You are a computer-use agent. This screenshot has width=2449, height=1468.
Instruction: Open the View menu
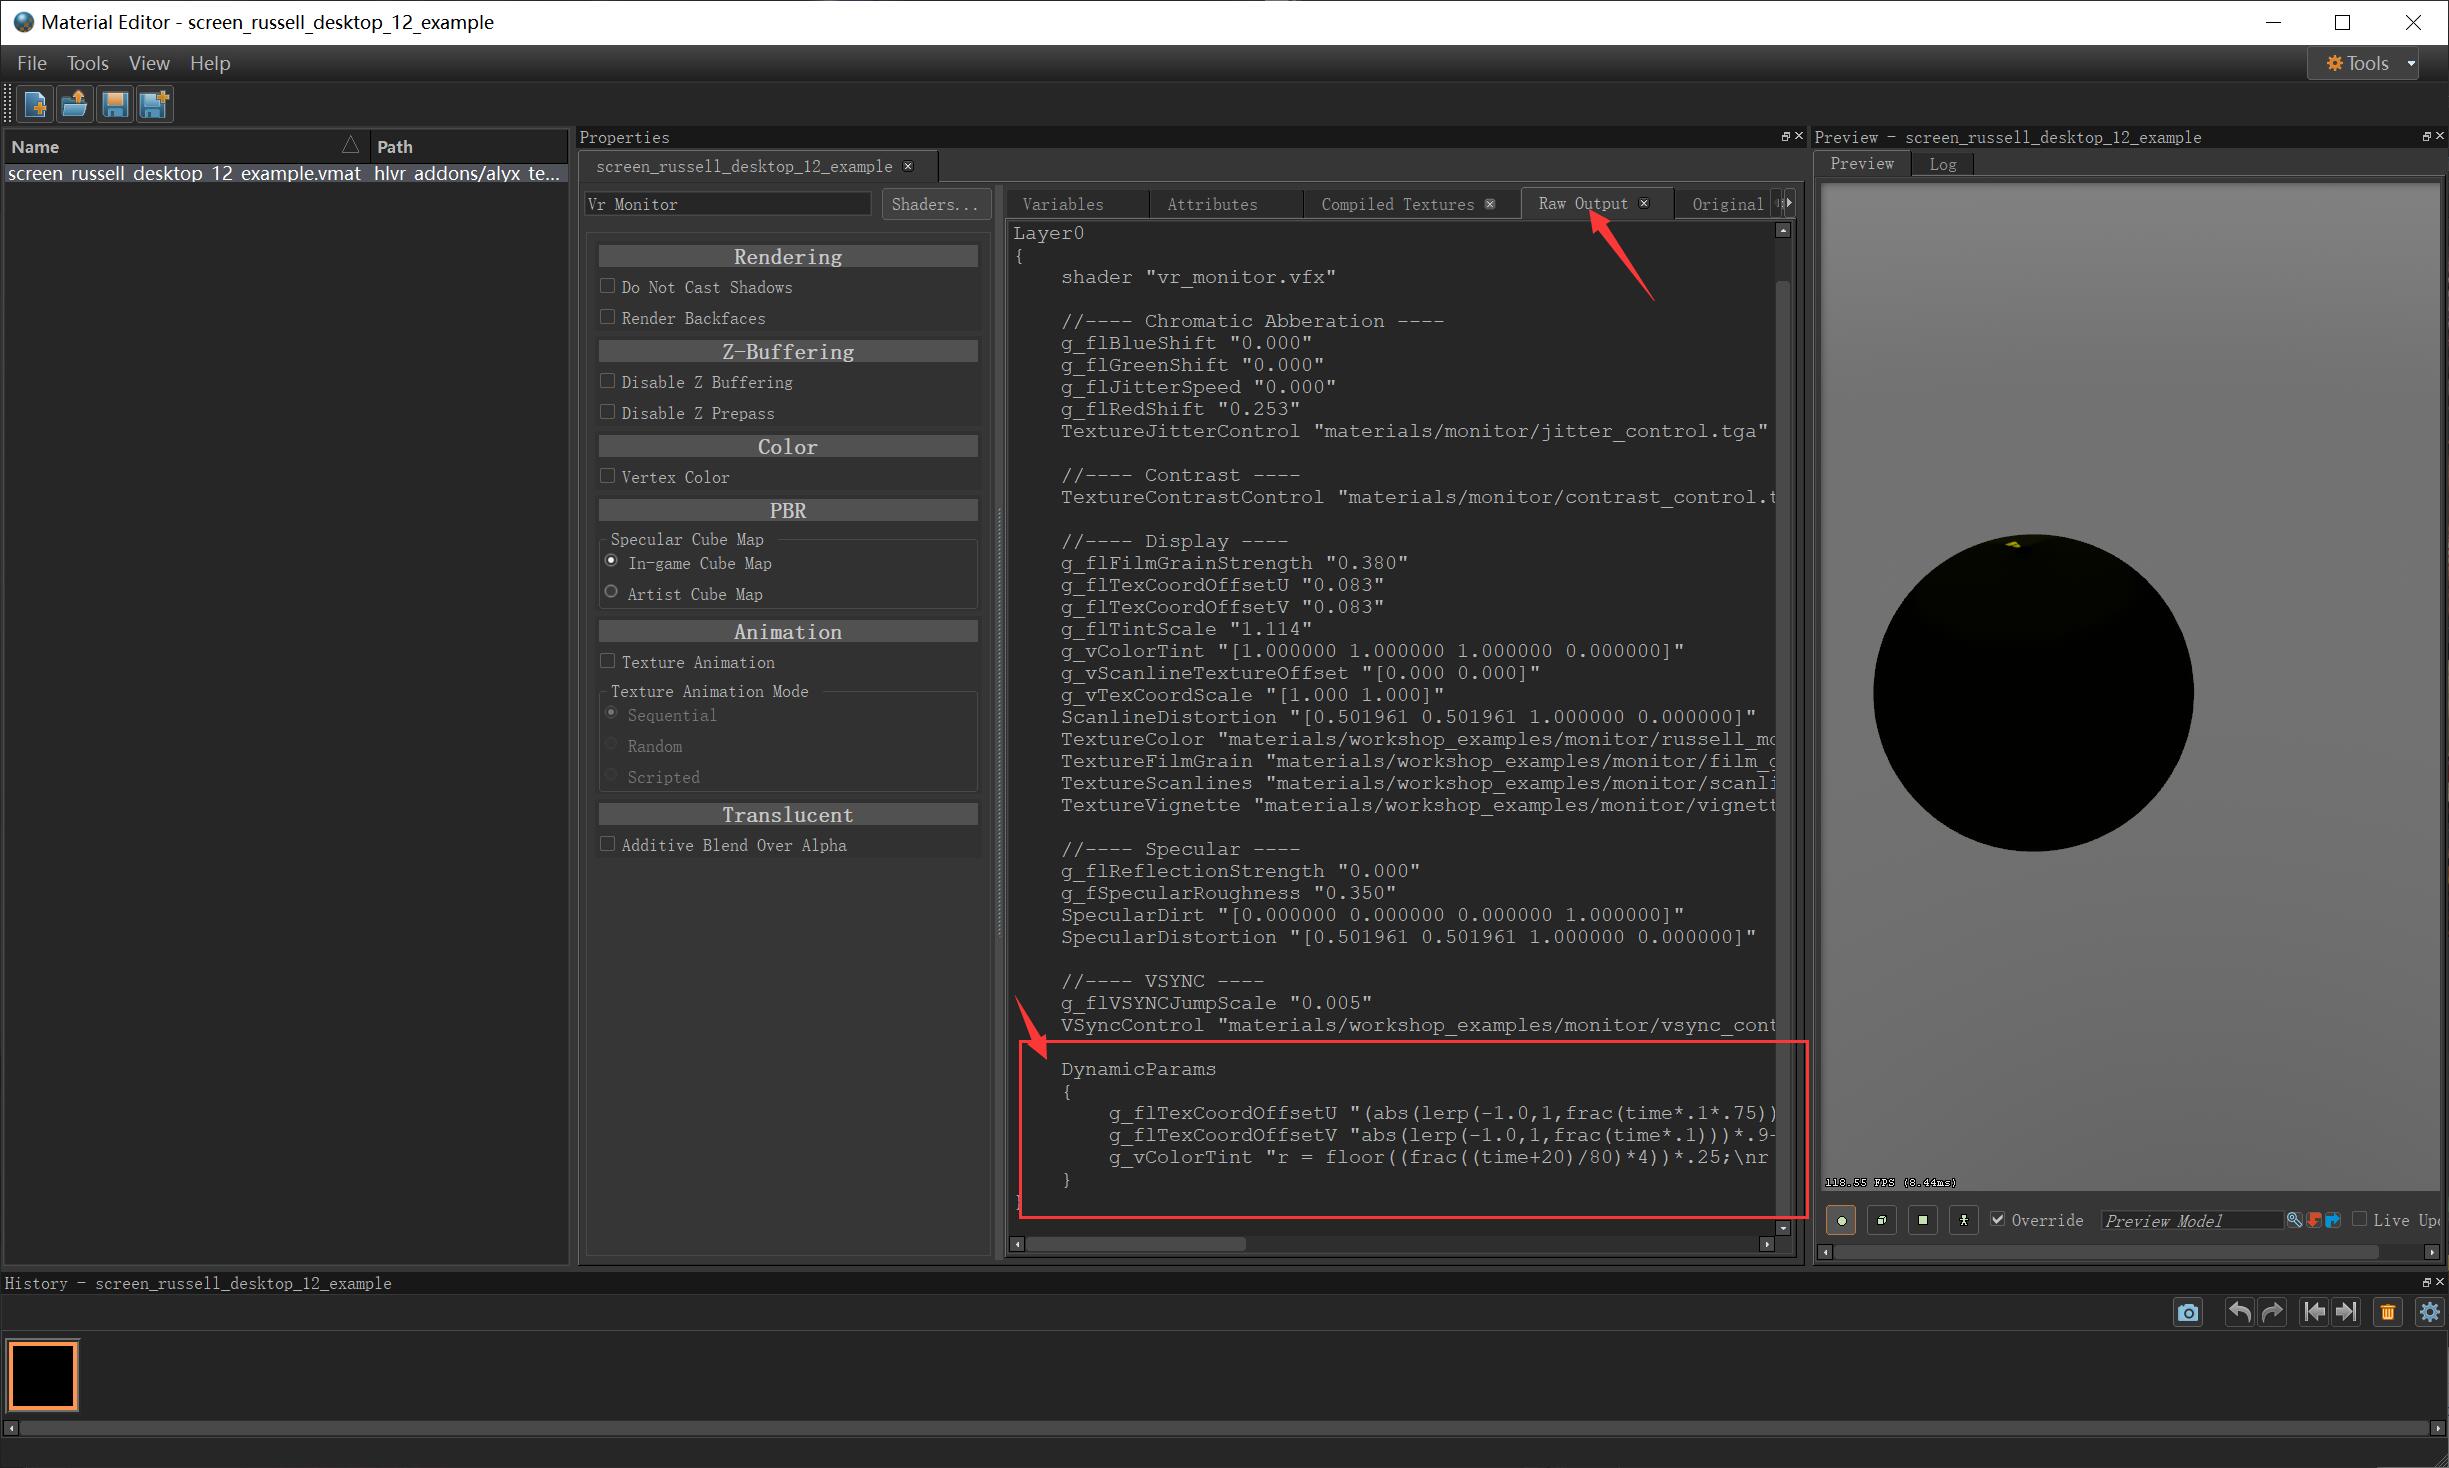[x=148, y=62]
